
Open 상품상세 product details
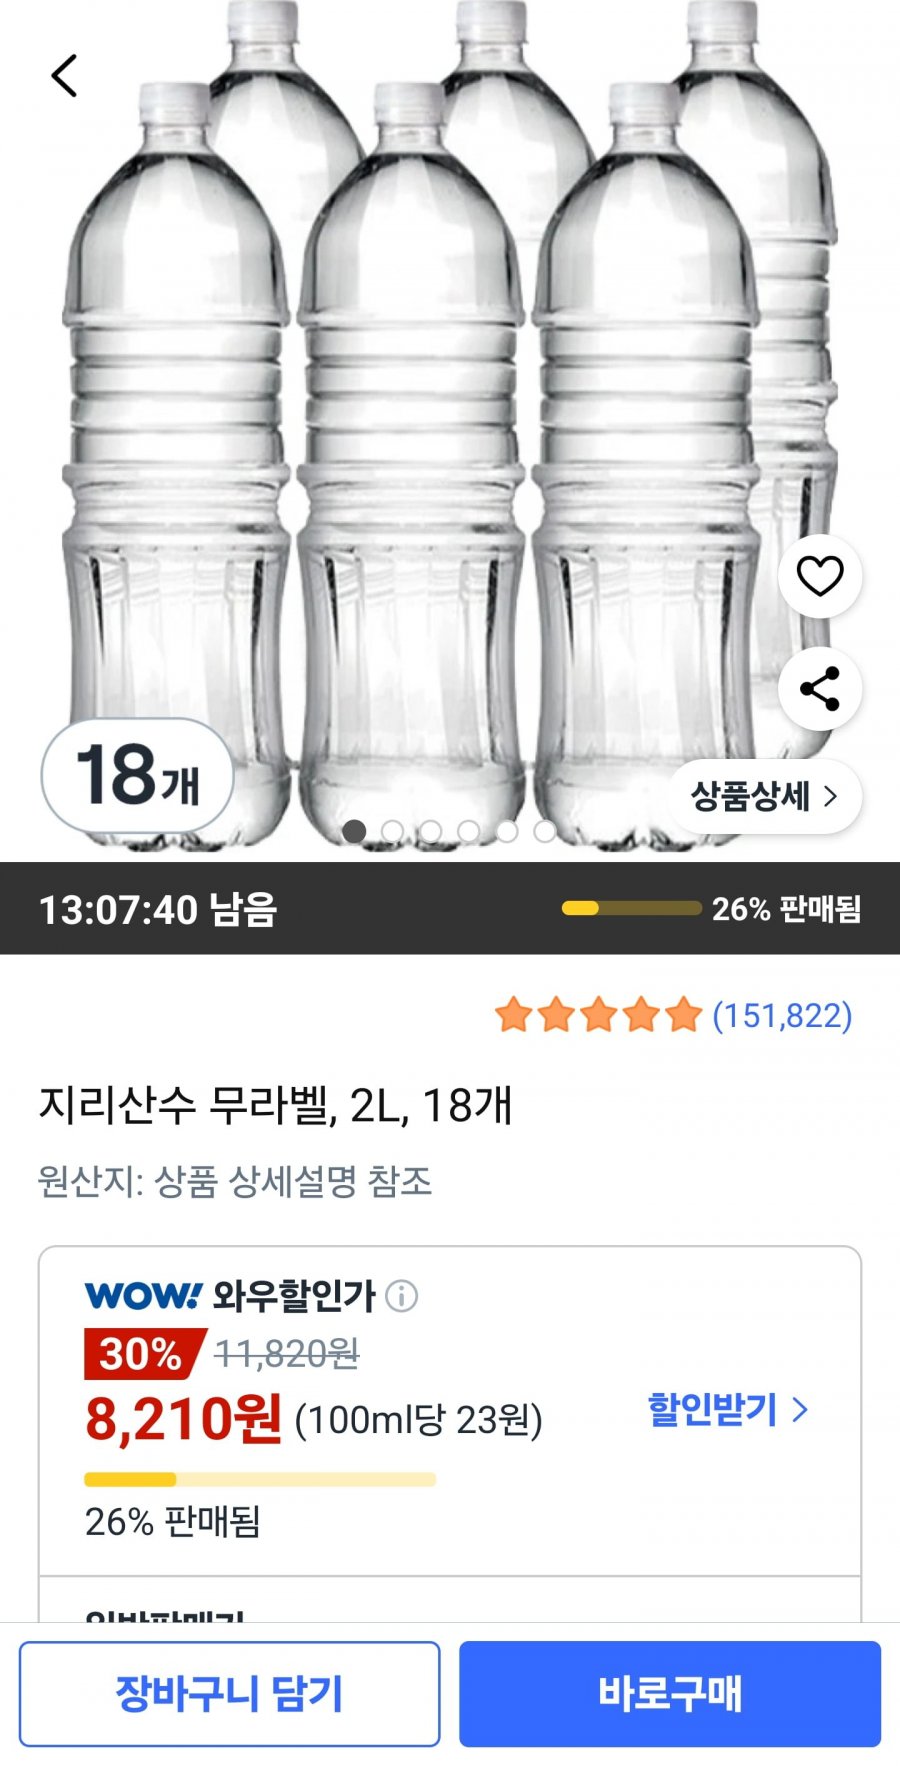pos(764,796)
